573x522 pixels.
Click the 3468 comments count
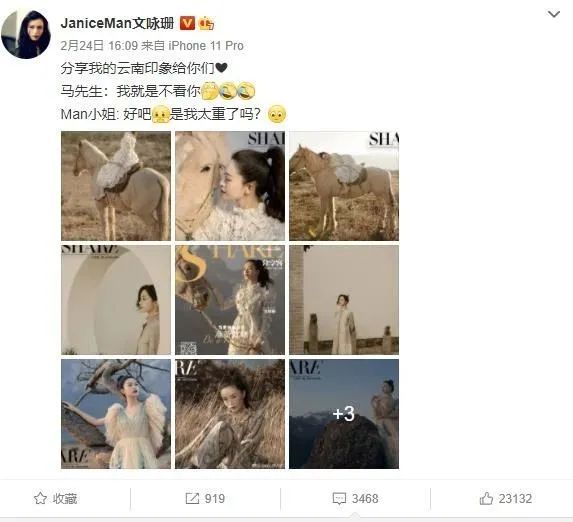point(365,499)
